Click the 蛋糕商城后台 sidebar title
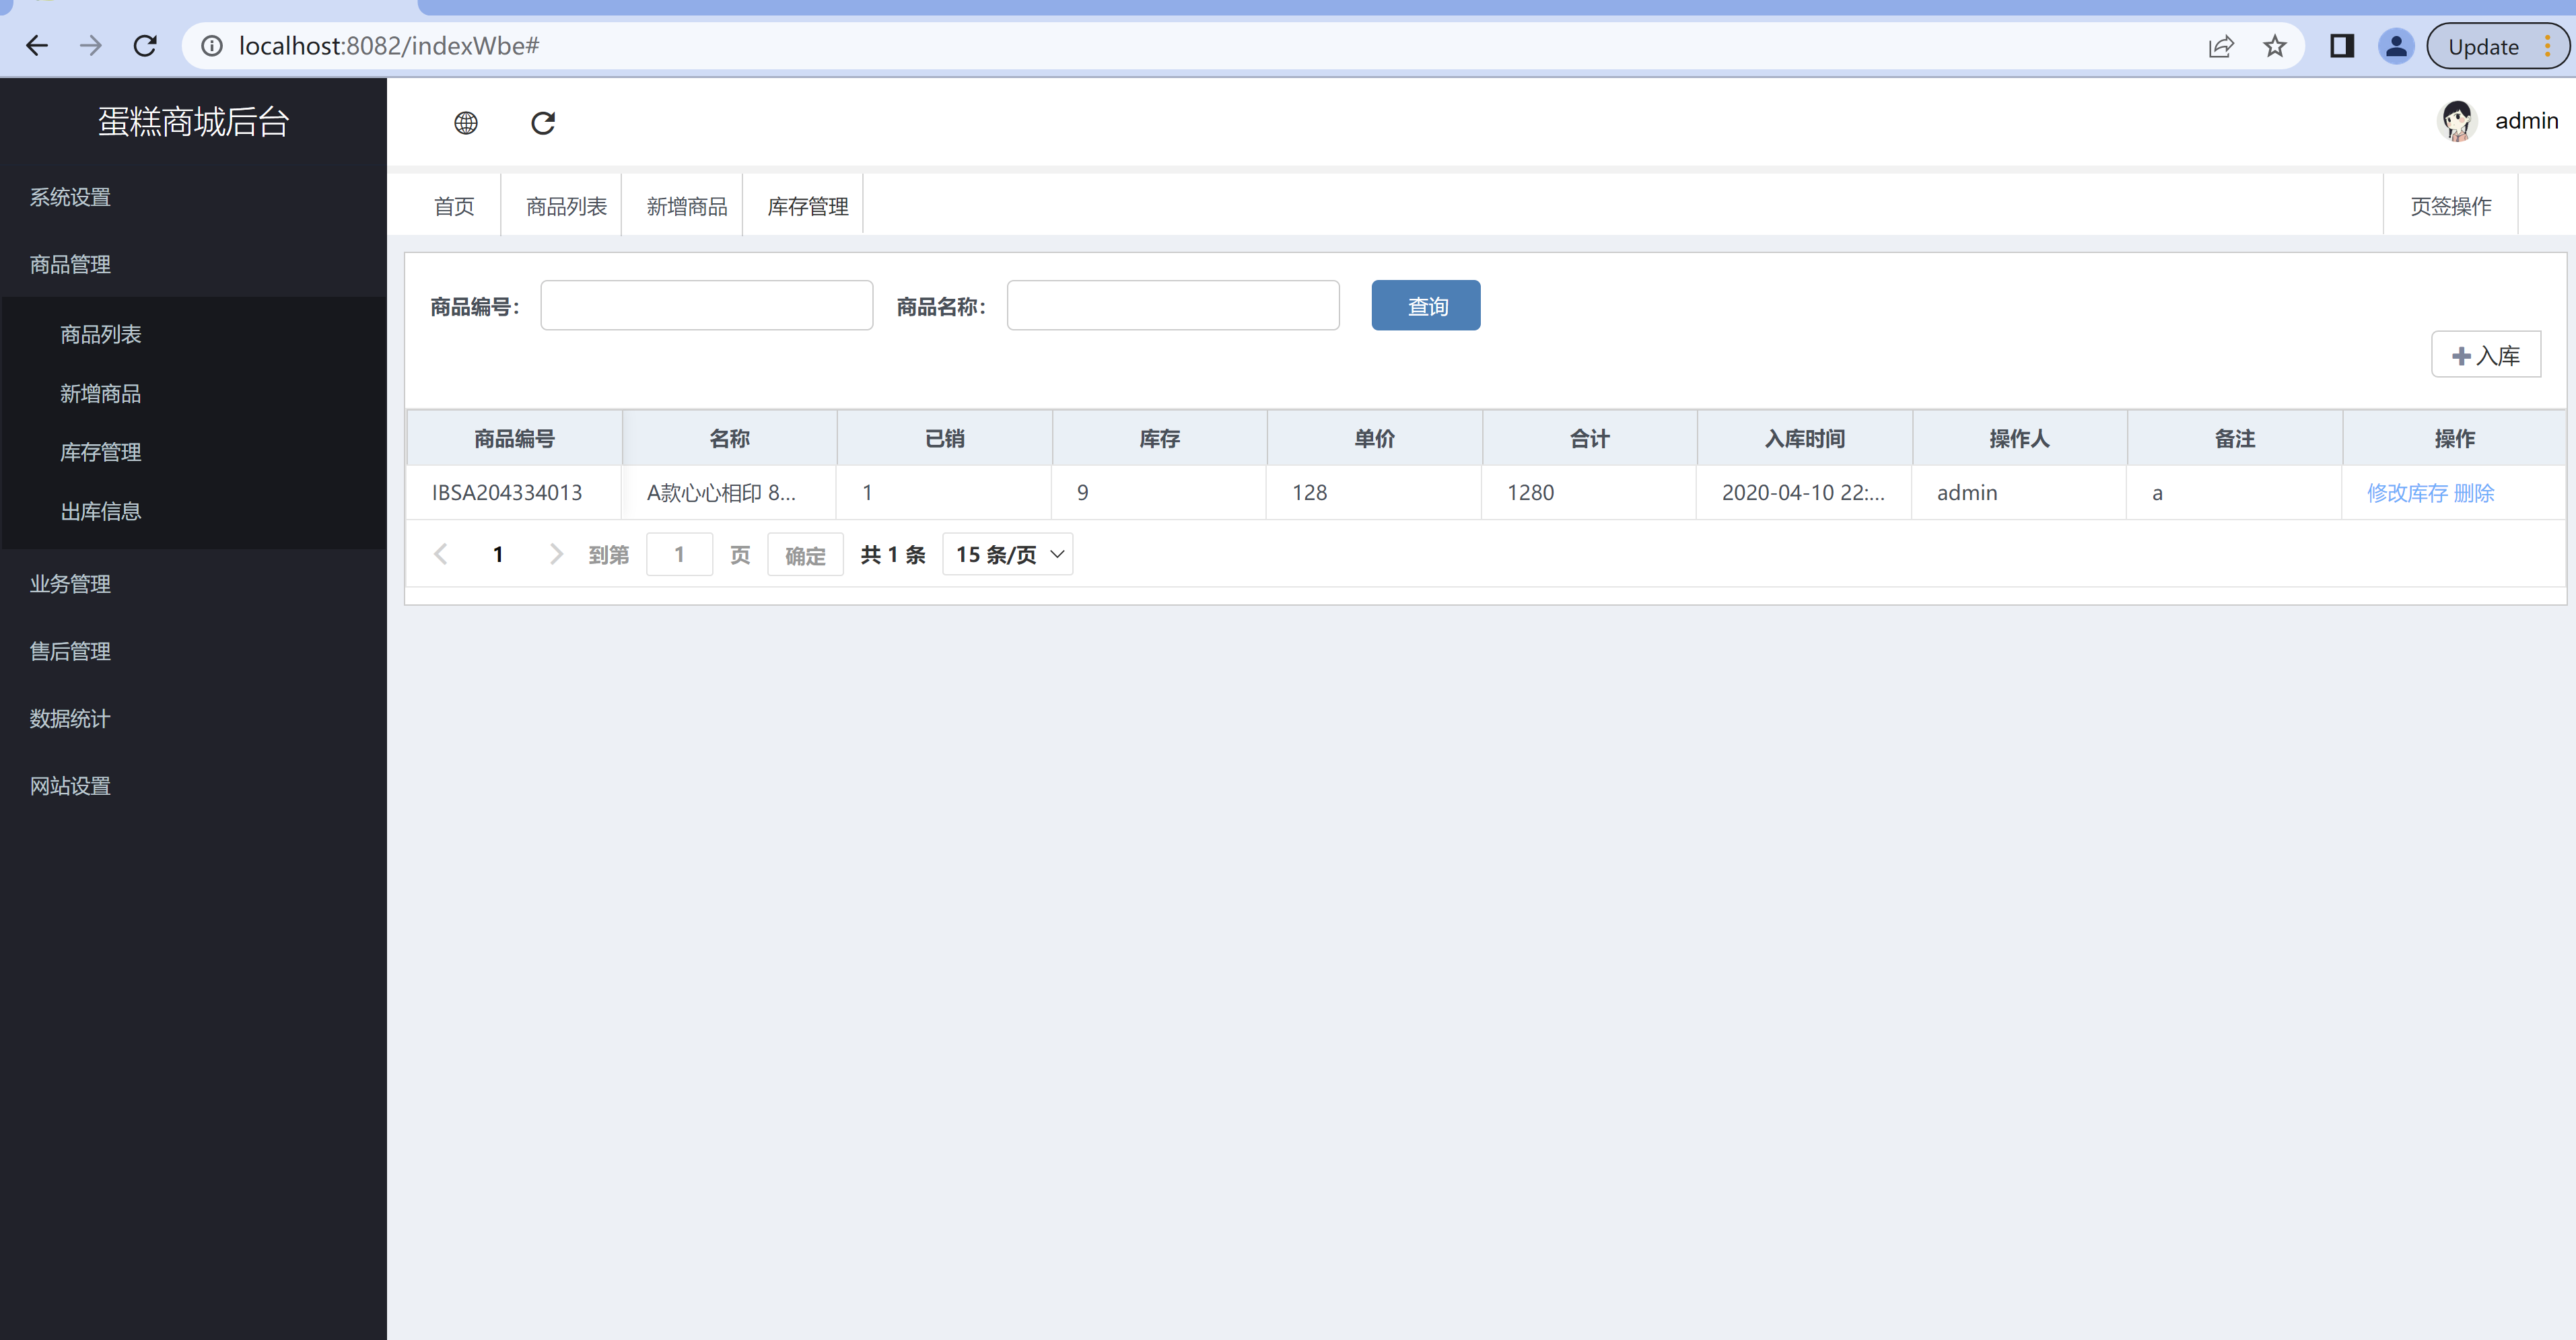 (193, 121)
